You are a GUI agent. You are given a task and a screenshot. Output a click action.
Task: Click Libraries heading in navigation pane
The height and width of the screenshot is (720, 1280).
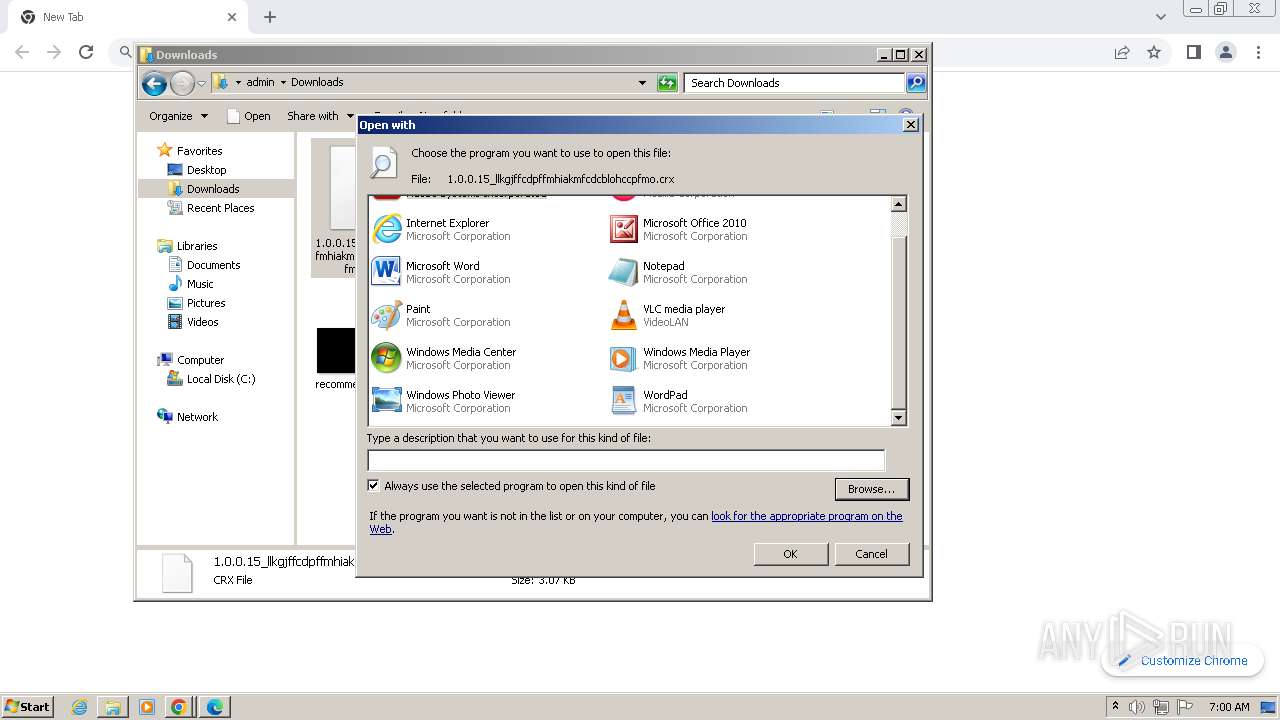(x=197, y=246)
